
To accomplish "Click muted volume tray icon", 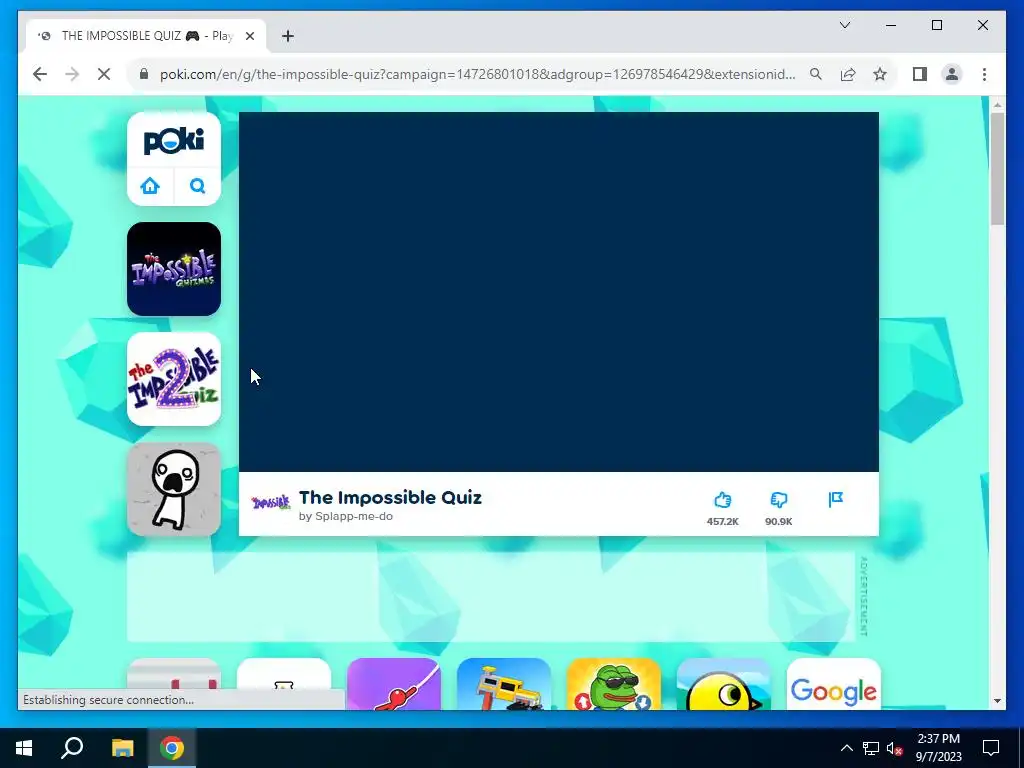I will (895, 748).
